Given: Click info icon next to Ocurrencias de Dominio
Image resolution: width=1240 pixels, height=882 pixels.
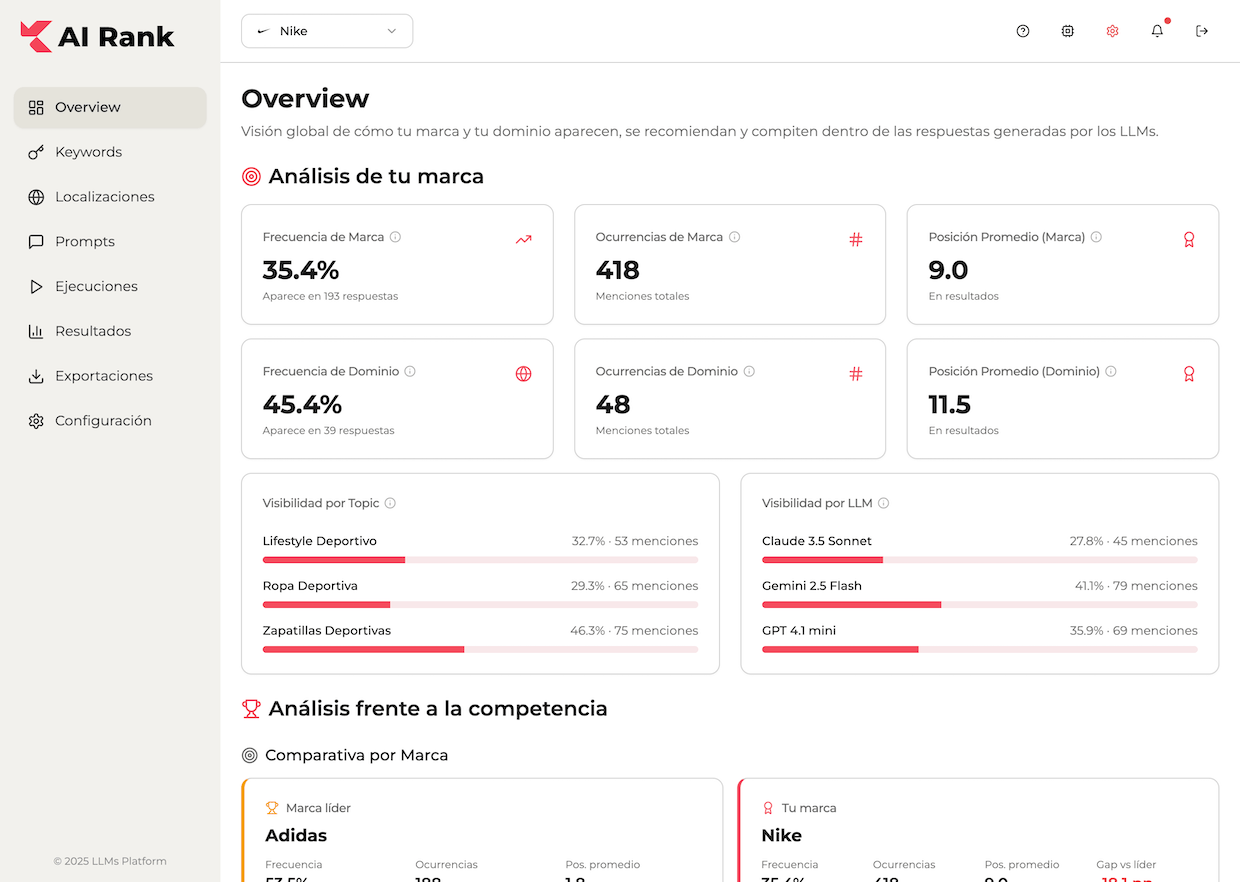Looking at the screenshot, I should pos(749,371).
